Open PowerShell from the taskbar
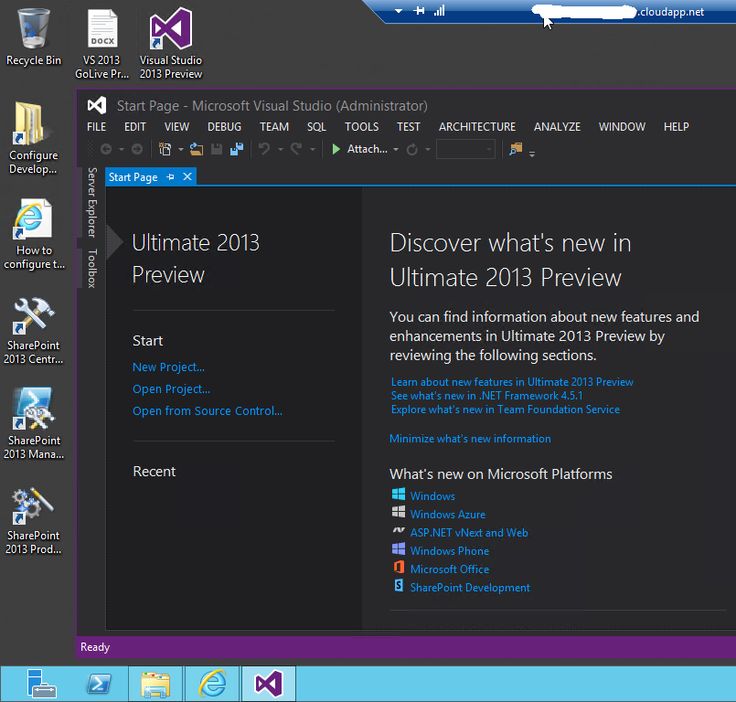 [x=99, y=684]
